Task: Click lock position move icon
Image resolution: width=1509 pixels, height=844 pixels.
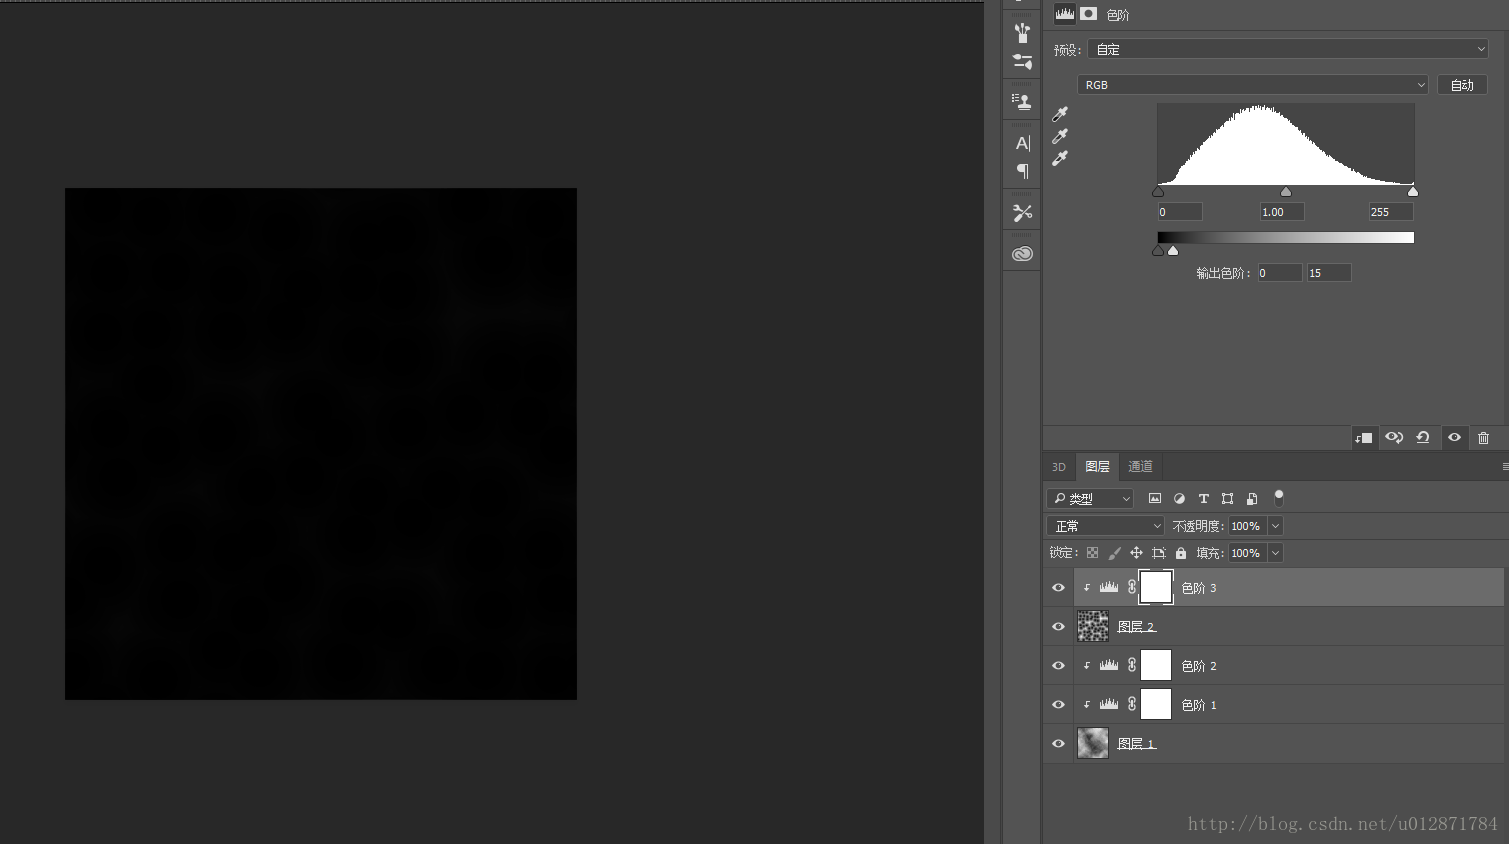Action: [1136, 553]
